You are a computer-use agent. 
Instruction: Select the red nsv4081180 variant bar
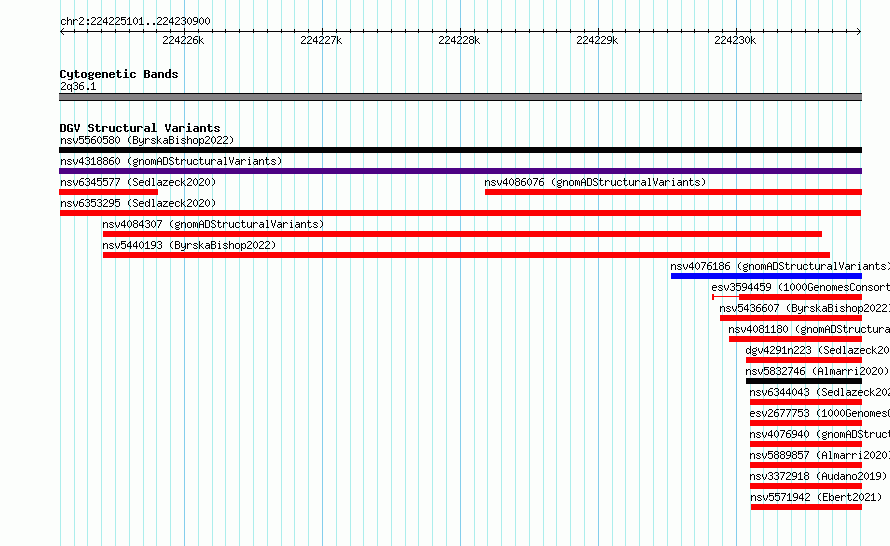tap(795, 339)
